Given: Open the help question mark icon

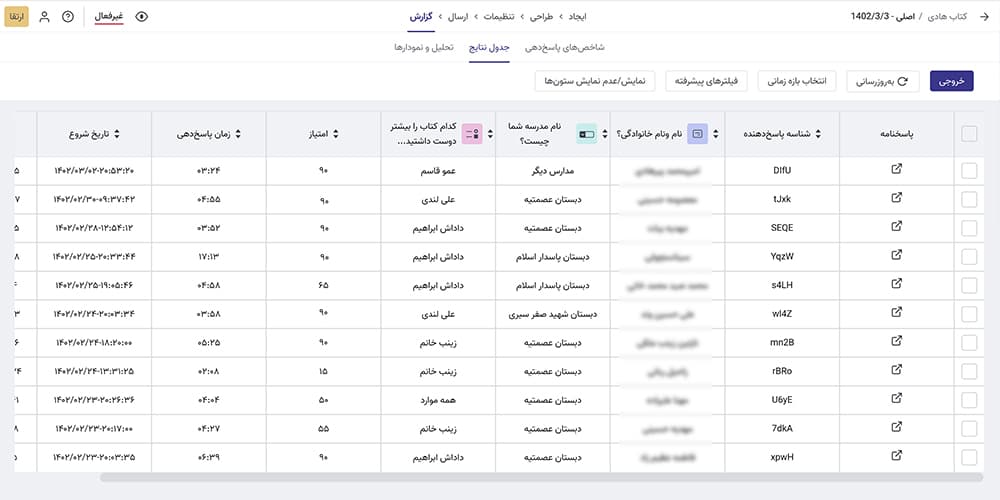Looking at the screenshot, I should (x=68, y=17).
